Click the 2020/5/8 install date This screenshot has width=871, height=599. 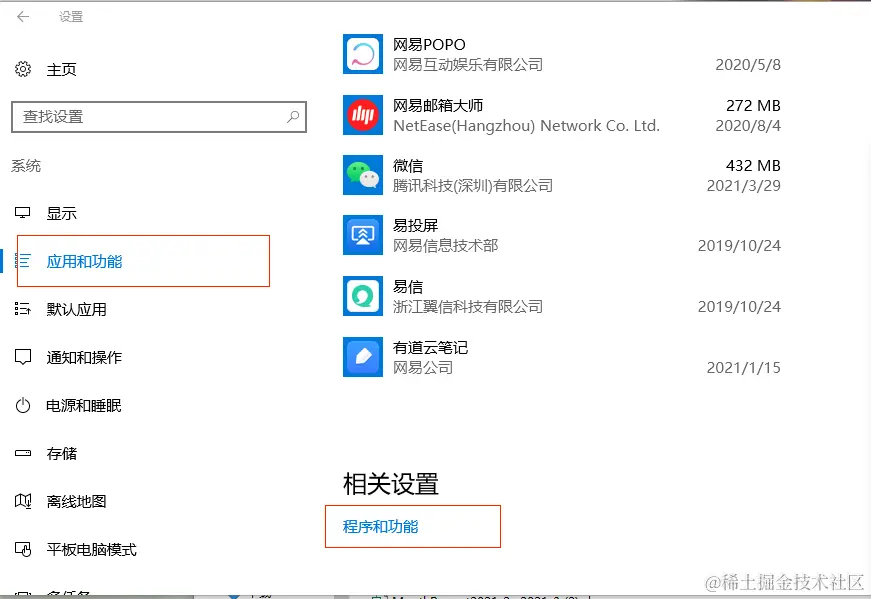pyautogui.click(x=748, y=64)
